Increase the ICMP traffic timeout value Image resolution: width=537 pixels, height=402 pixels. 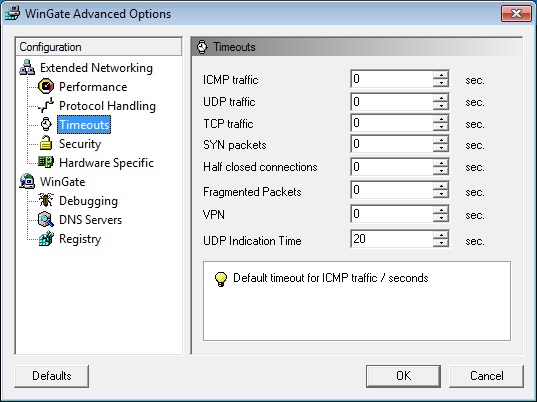(x=441, y=75)
